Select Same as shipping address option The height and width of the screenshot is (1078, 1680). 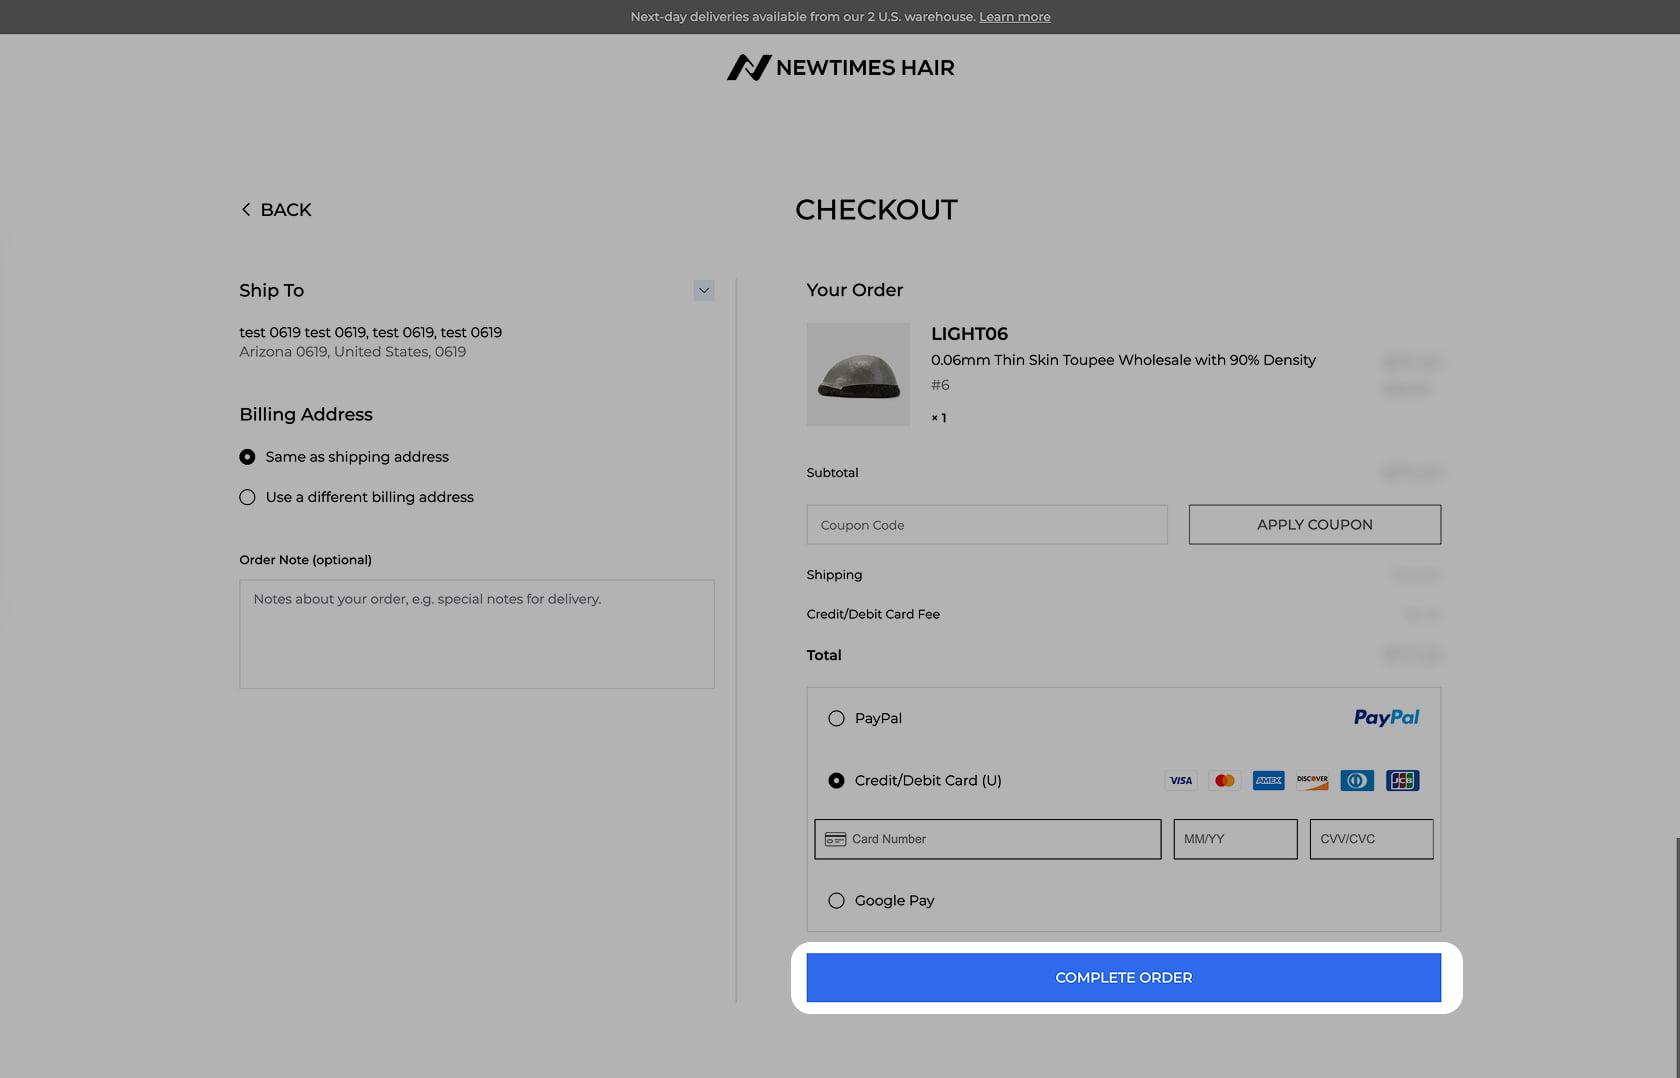tap(344, 457)
